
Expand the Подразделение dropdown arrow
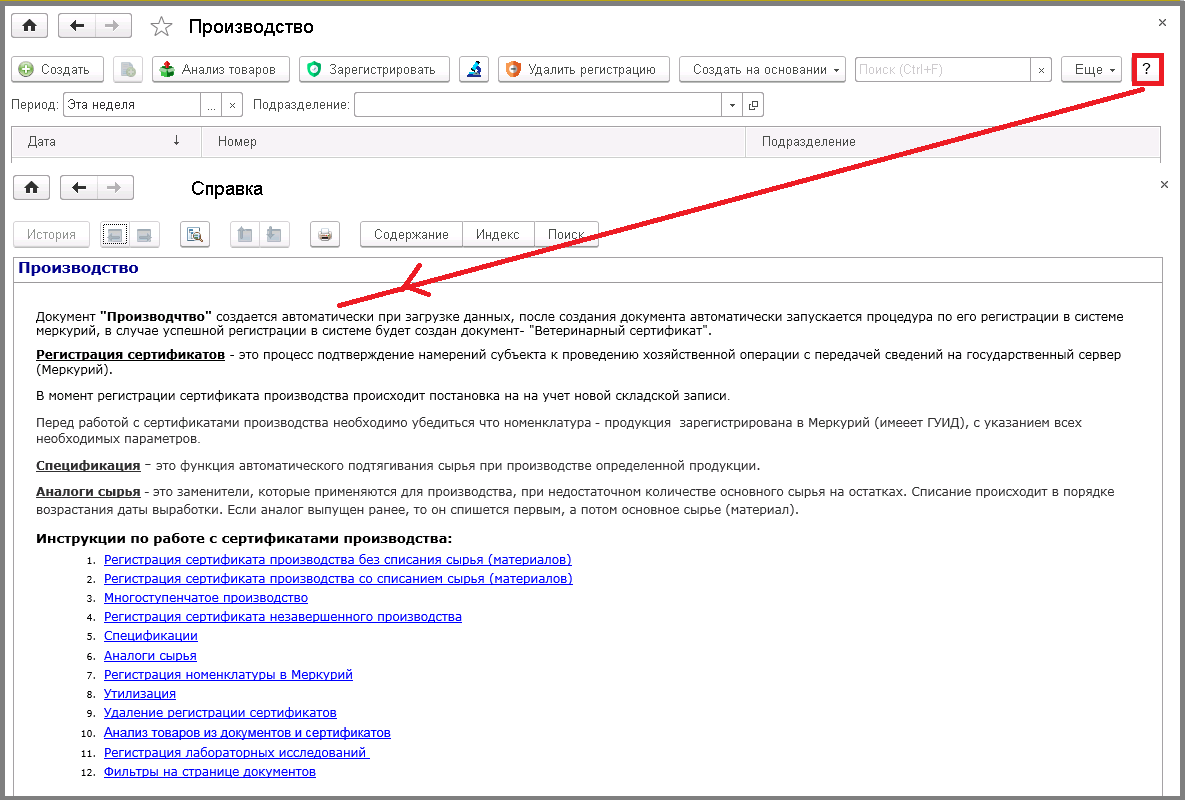click(x=732, y=105)
